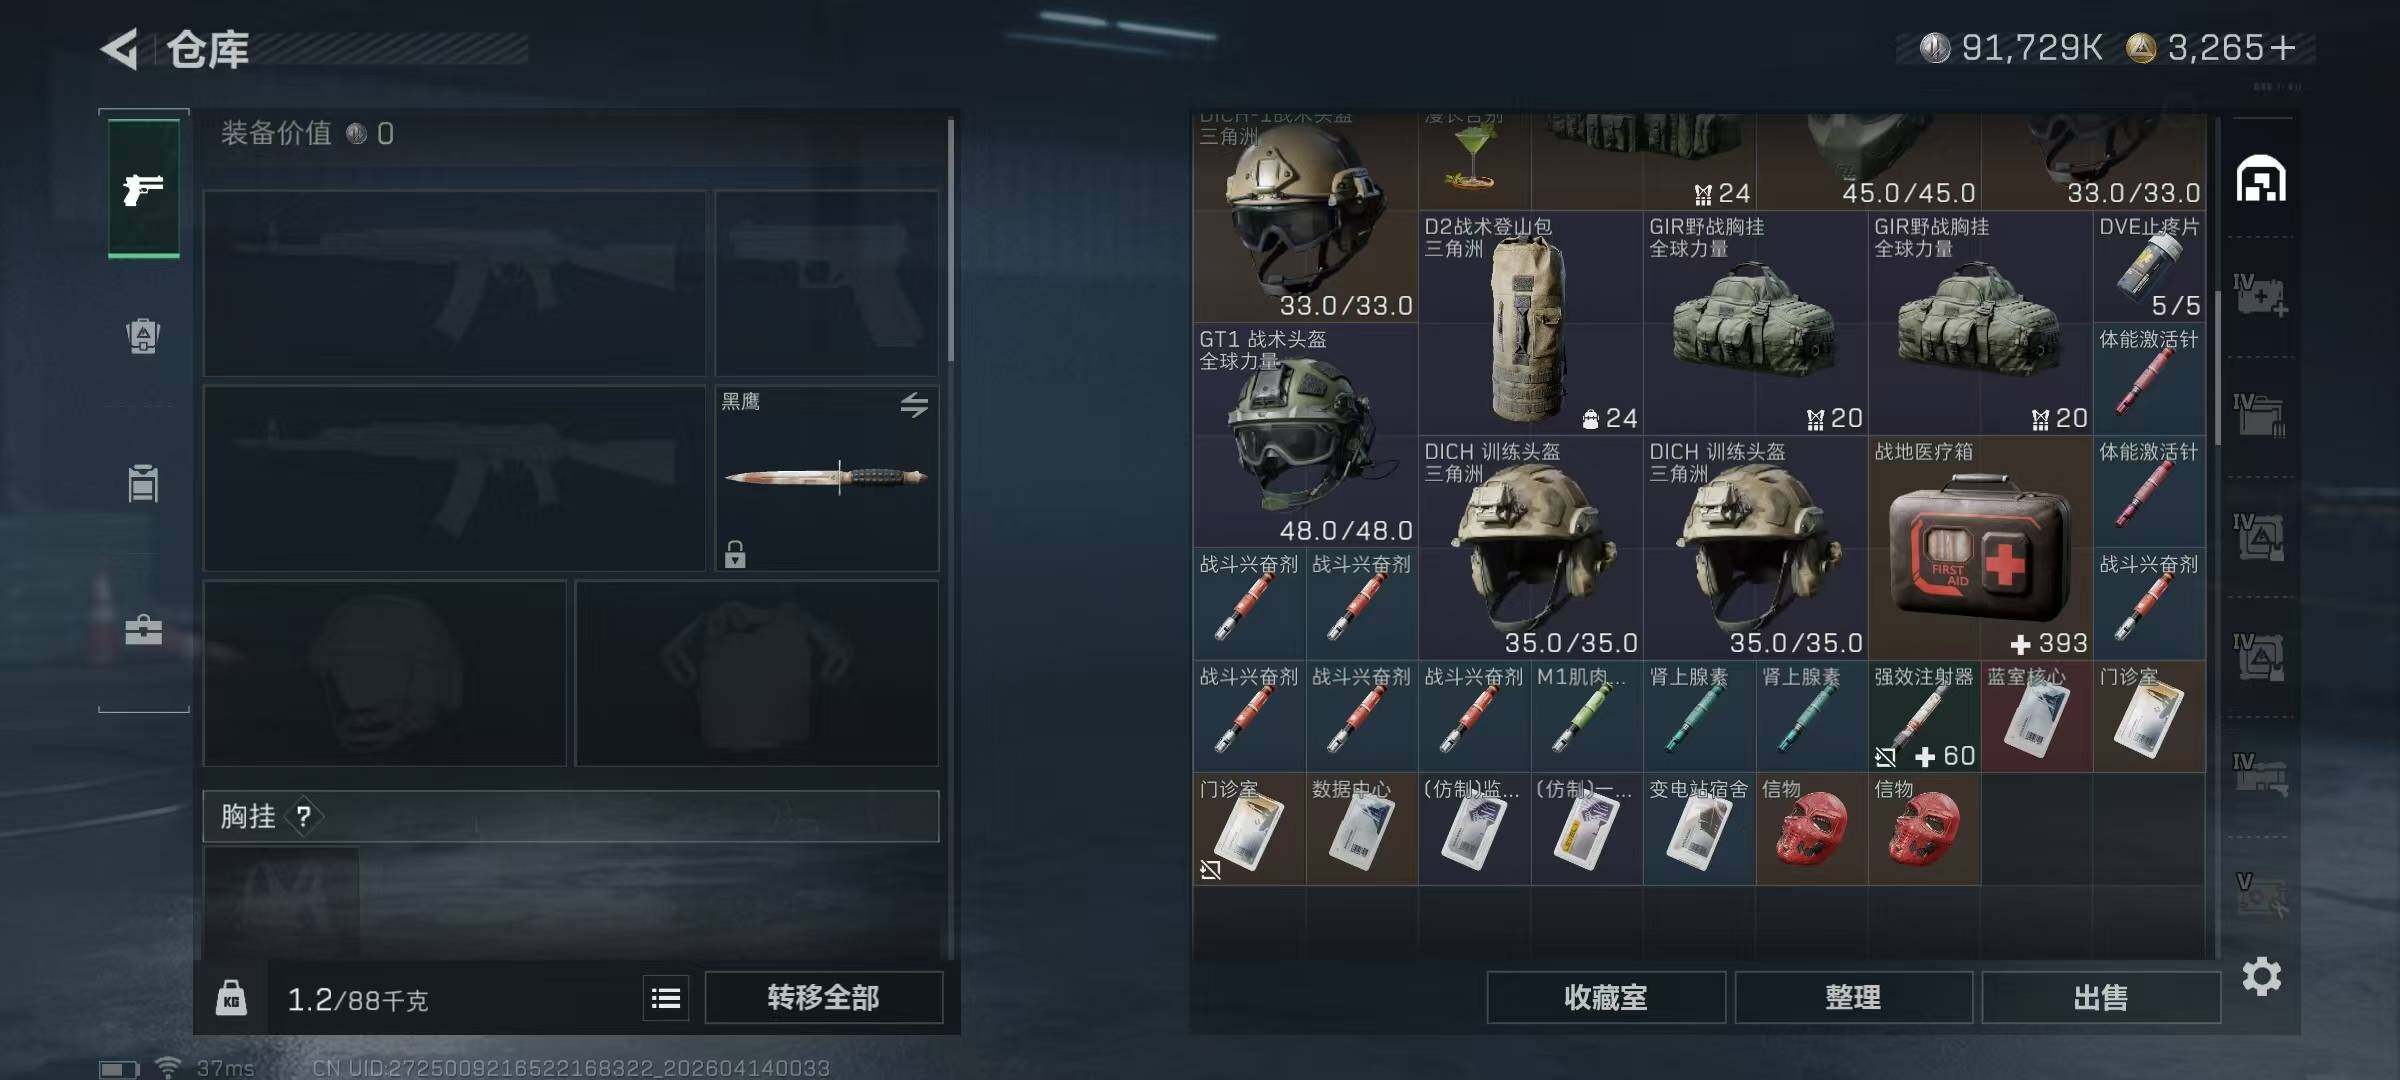The height and width of the screenshot is (1080, 2400).
Task: Click the plus icon next to gold currency
Action: tap(2283, 48)
